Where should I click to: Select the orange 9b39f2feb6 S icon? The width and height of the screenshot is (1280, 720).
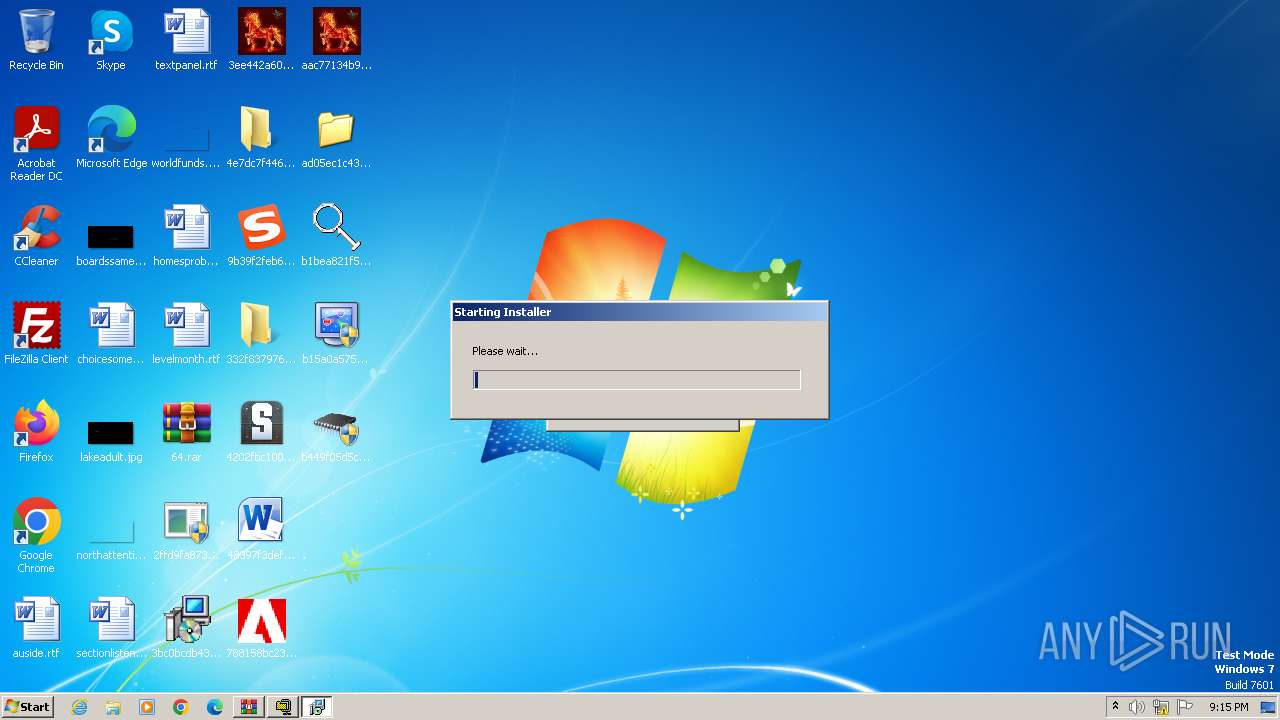pyautogui.click(x=261, y=236)
